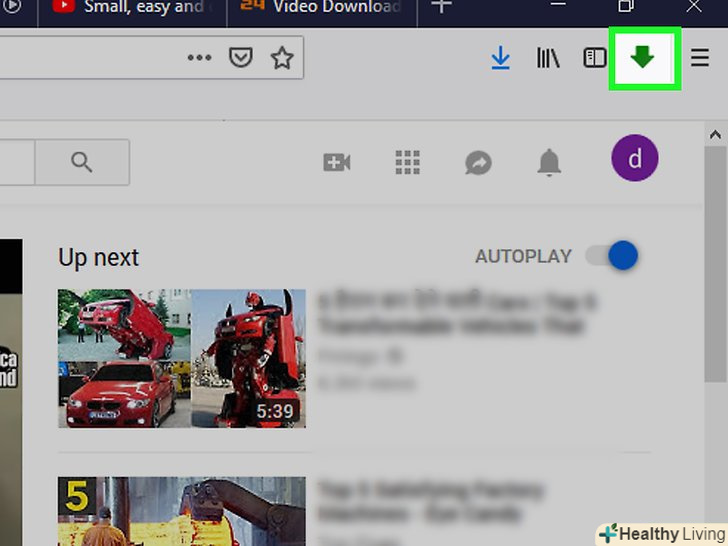This screenshot has height=546, width=728.
Task: Open the Library bookmarks and history icon
Action: pyautogui.click(x=548, y=59)
